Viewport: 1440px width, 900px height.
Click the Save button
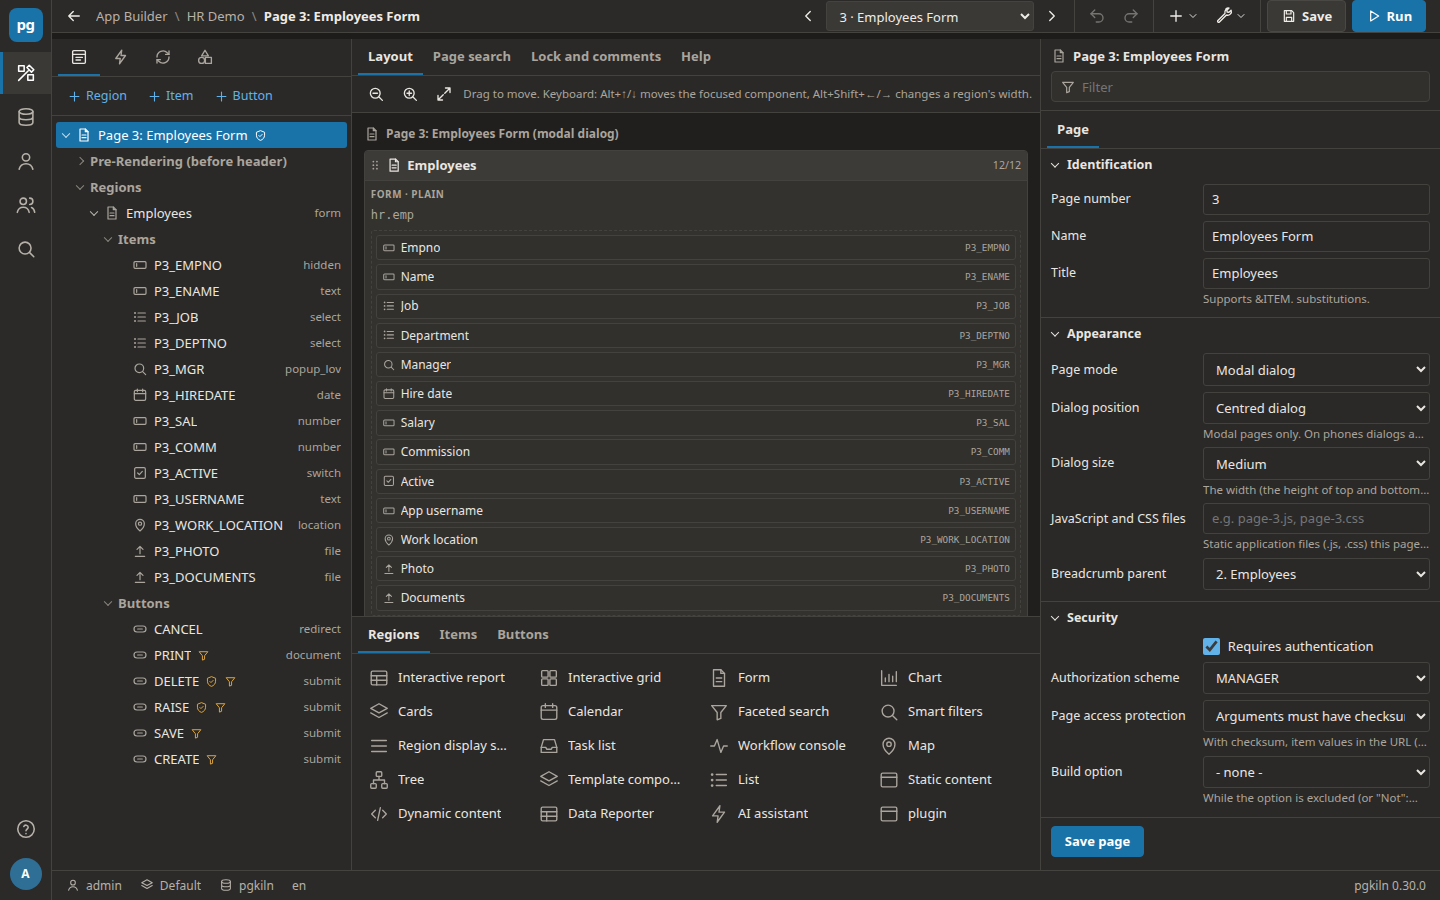1306,16
